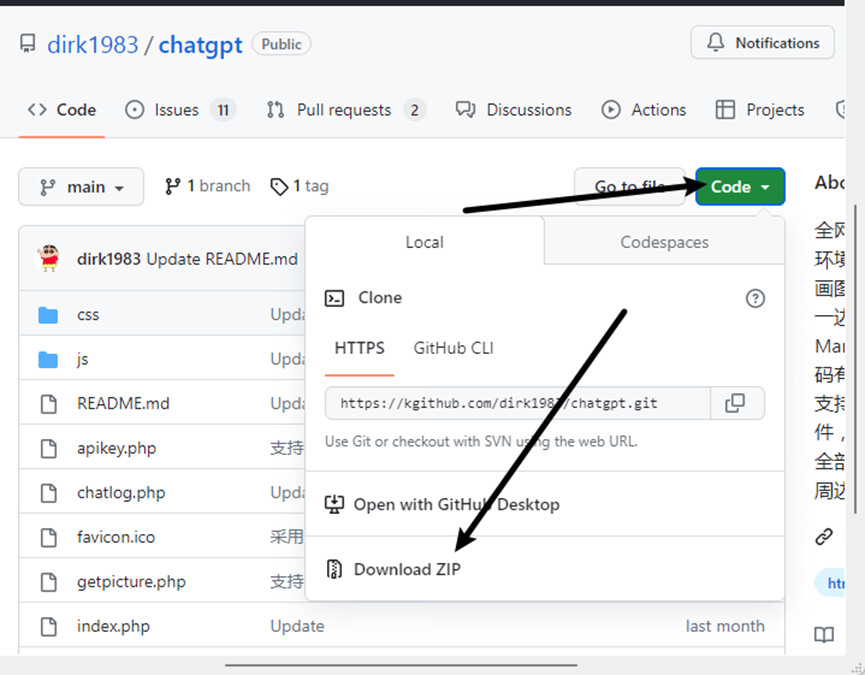
Task: View the 1 tag link
Action: pos(300,186)
